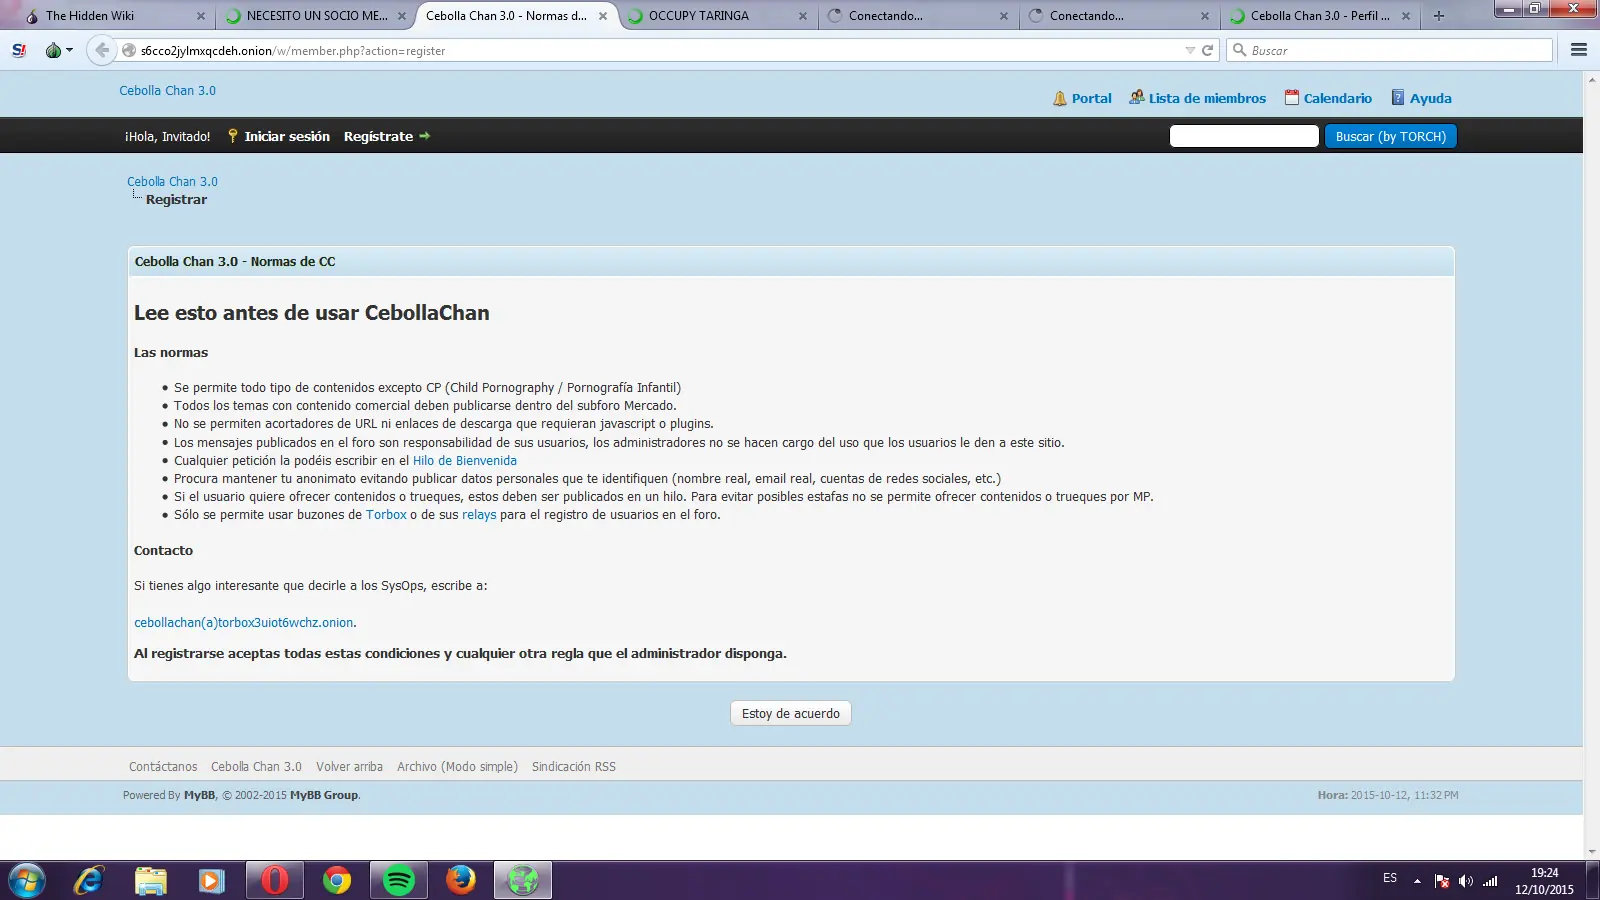The height and width of the screenshot is (900, 1600).
Task: Click the Buscar (by TORCH) button
Action: tap(1391, 136)
